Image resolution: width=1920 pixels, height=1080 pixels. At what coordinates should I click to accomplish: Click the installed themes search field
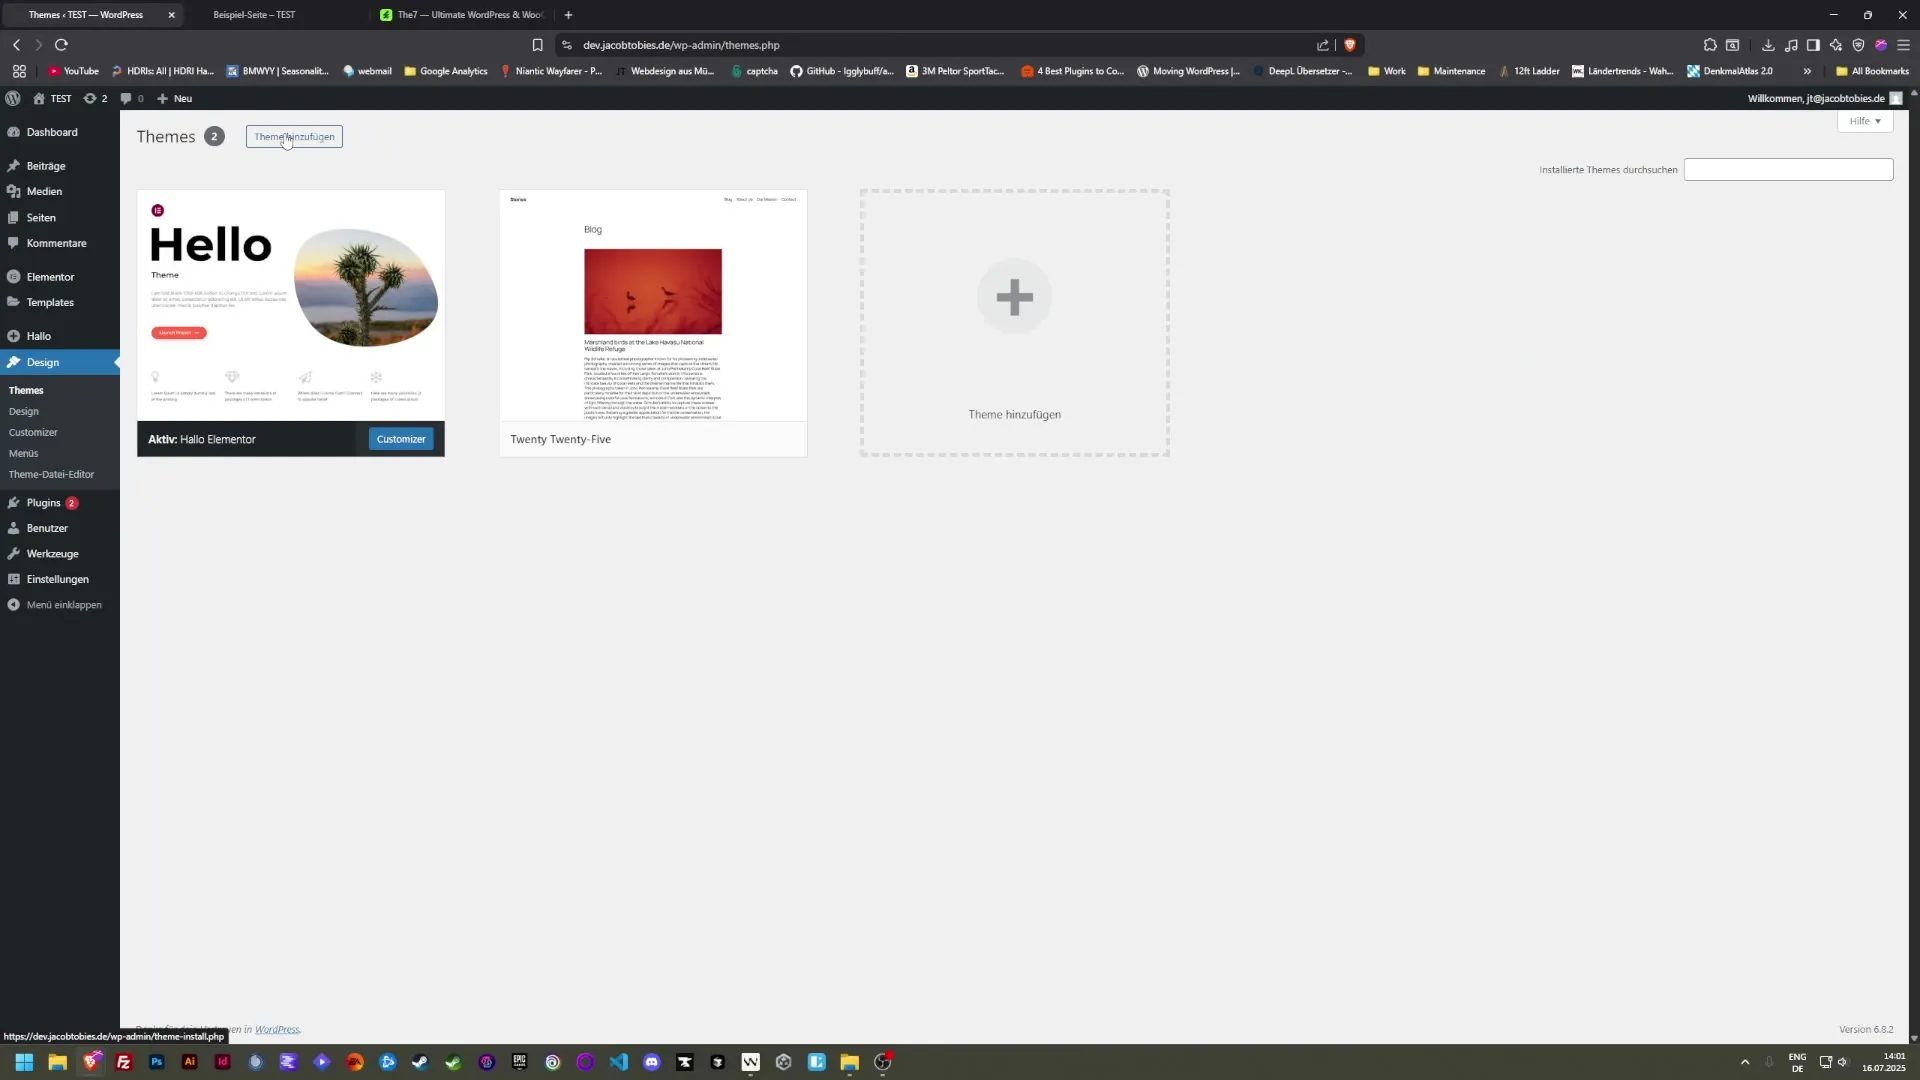(x=1788, y=169)
